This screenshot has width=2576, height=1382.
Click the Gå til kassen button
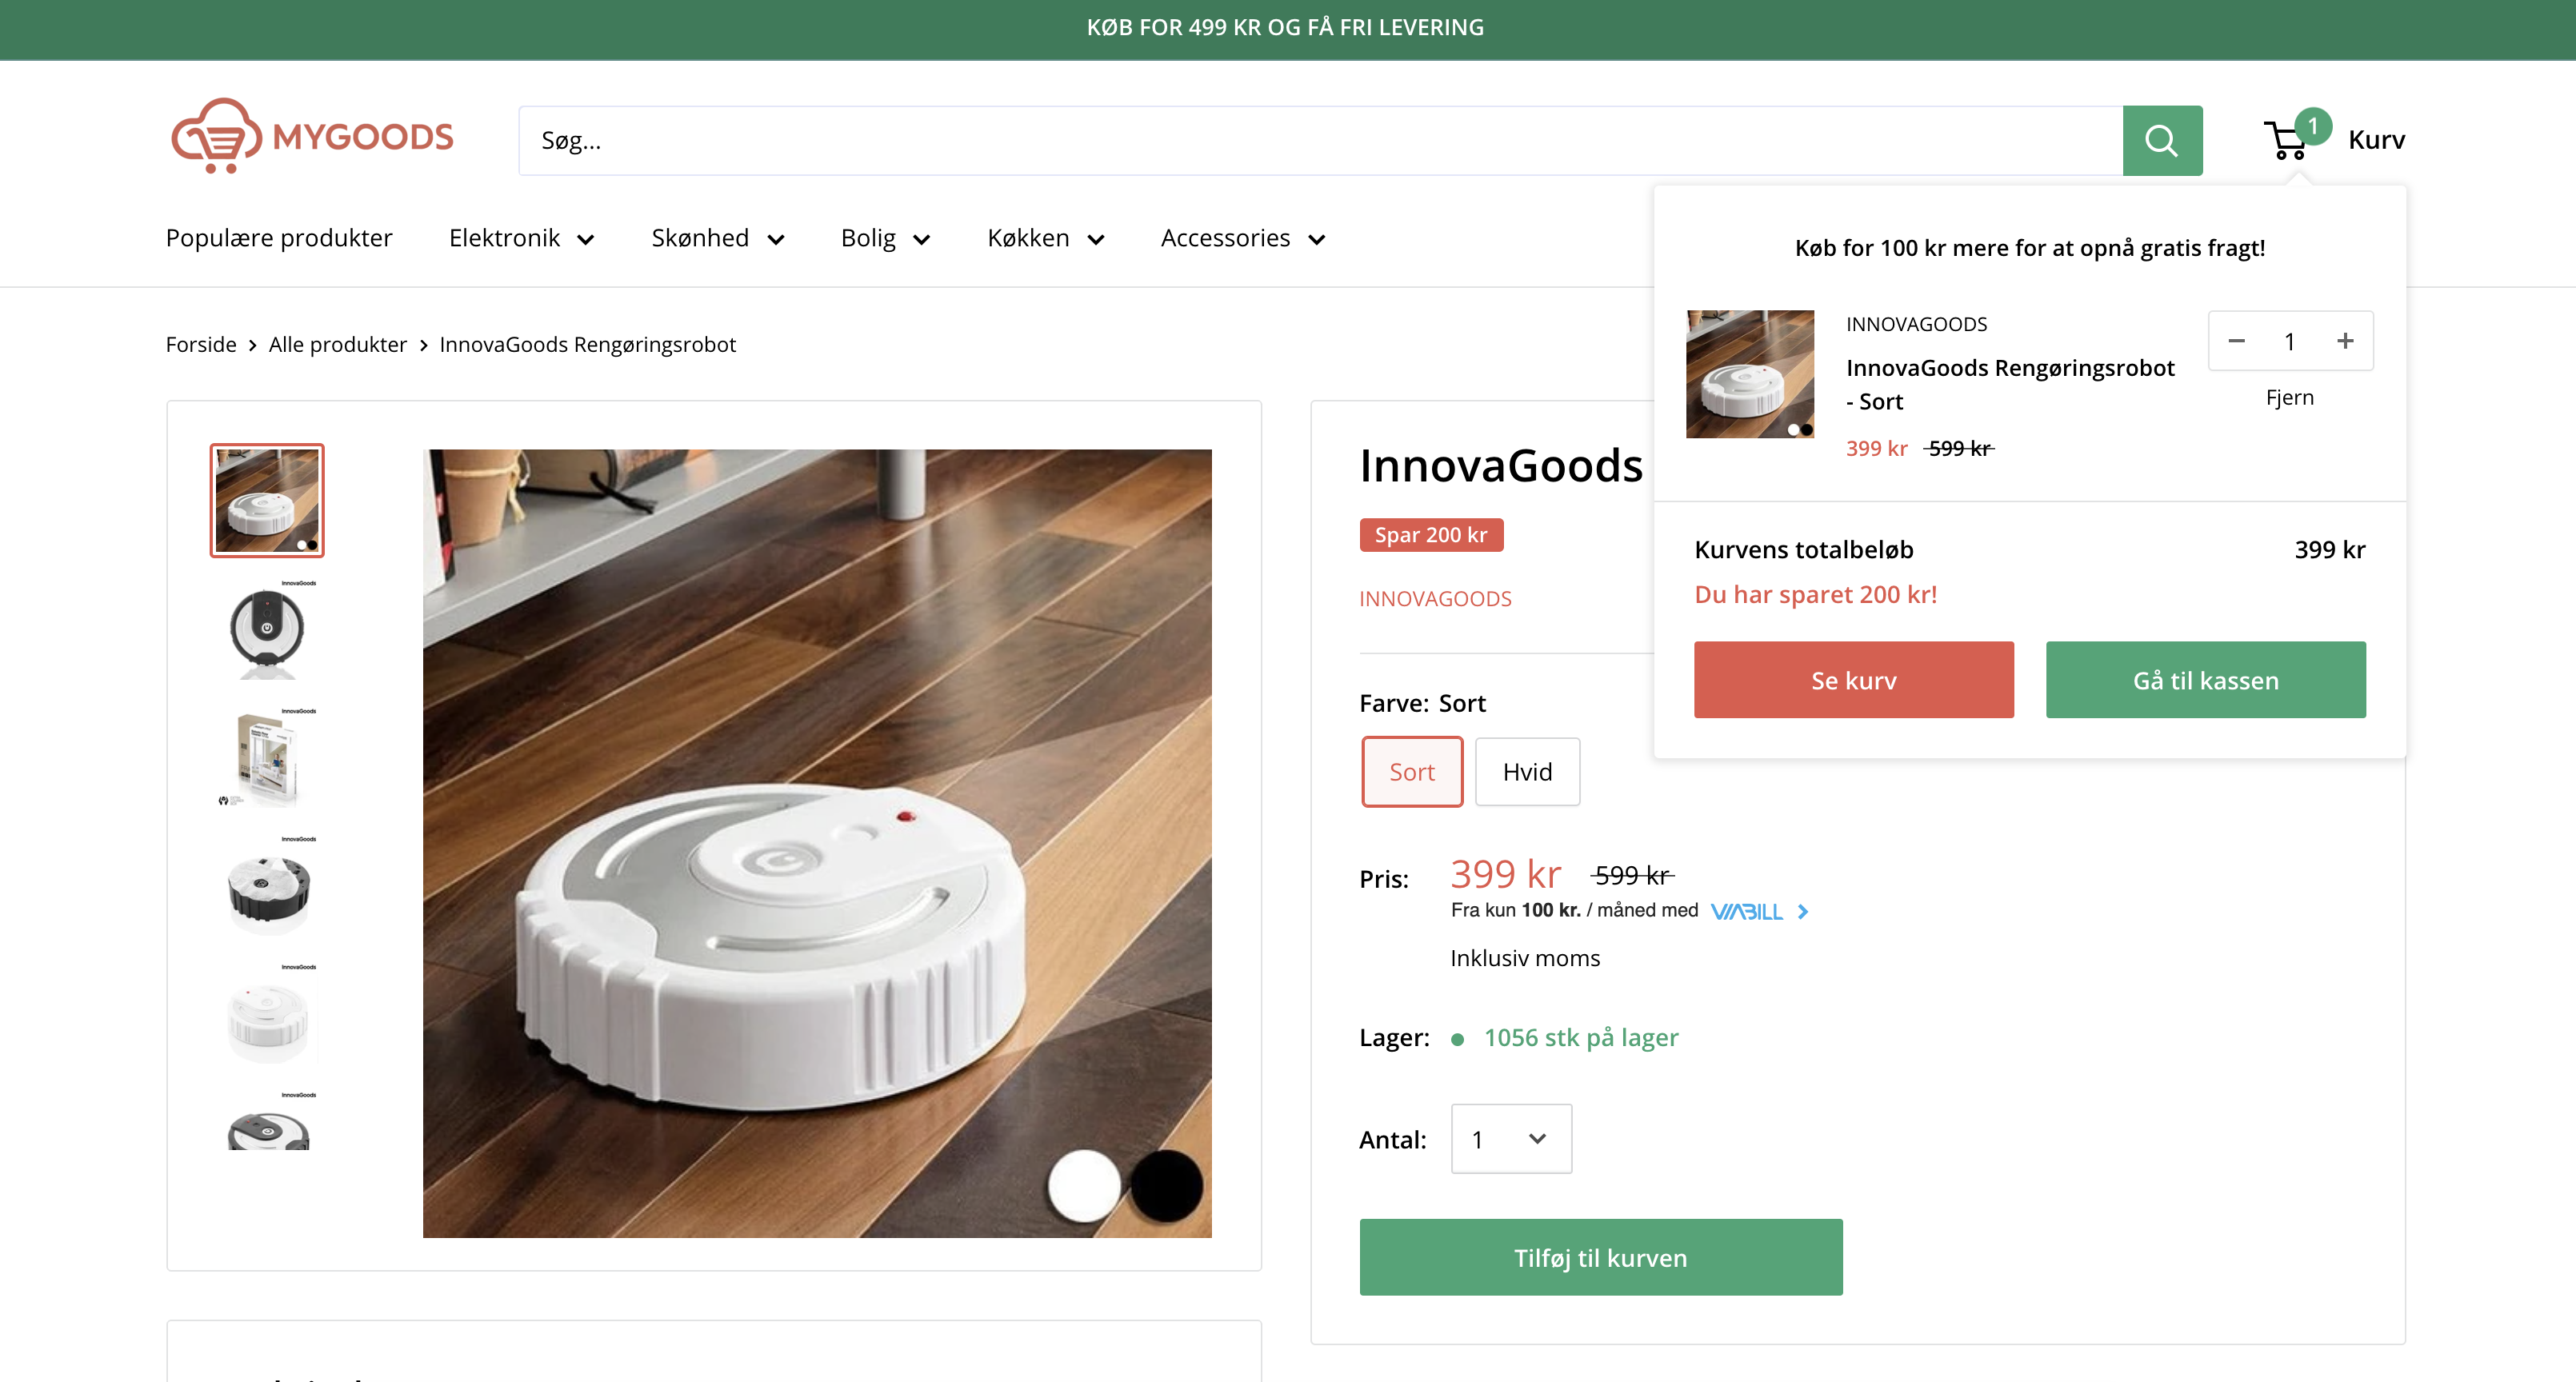coord(2206,679)
